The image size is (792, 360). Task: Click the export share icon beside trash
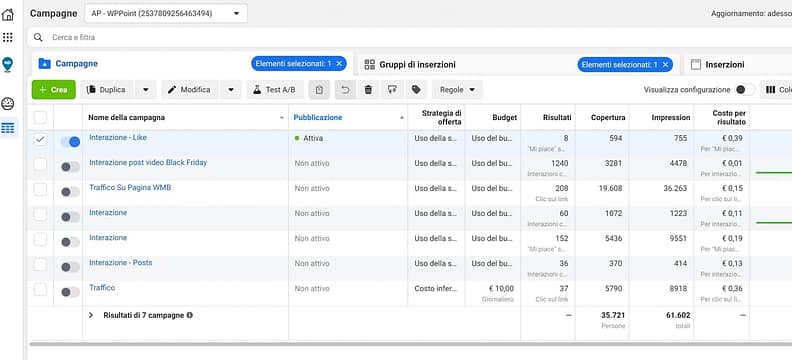[392, 89]
